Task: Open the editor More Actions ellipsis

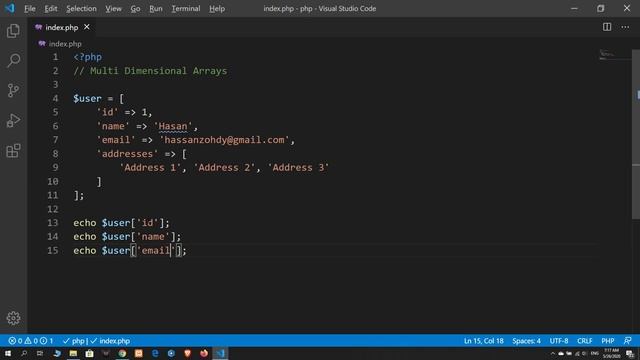Action: [x=625, y=27]
